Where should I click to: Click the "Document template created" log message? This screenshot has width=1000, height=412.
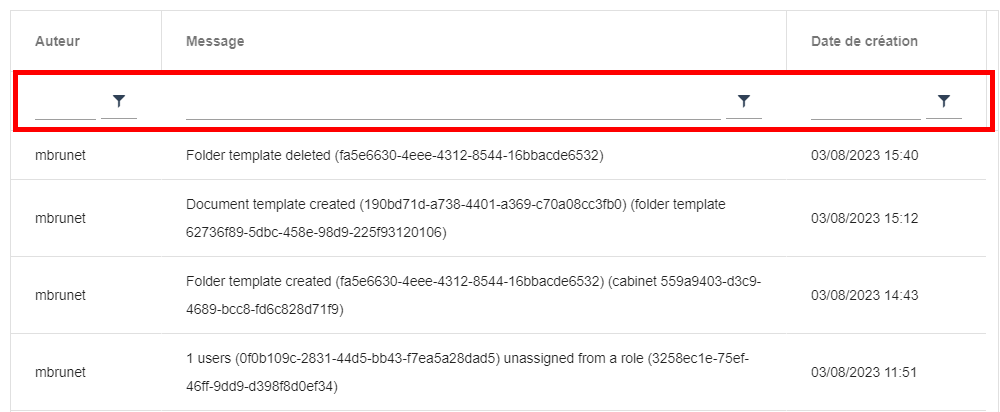coord(455,218)
